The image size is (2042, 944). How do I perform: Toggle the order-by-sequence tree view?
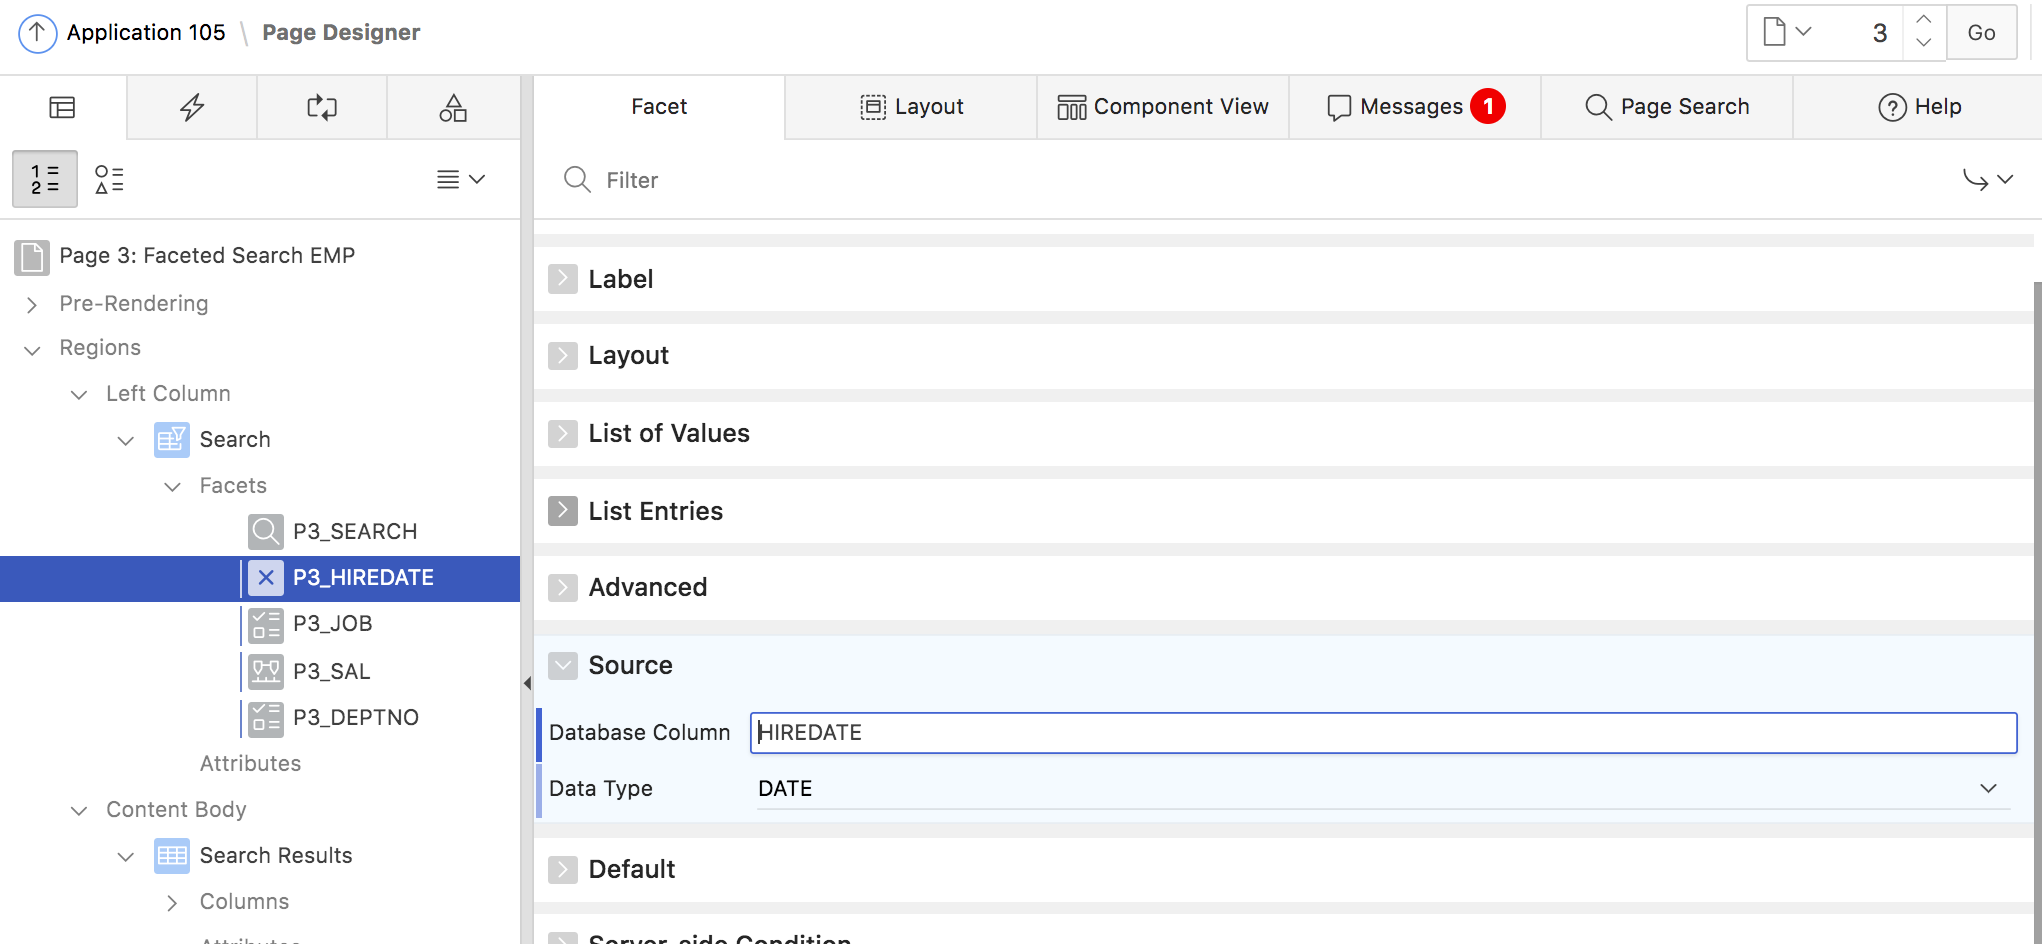click(x=45, y=179)
